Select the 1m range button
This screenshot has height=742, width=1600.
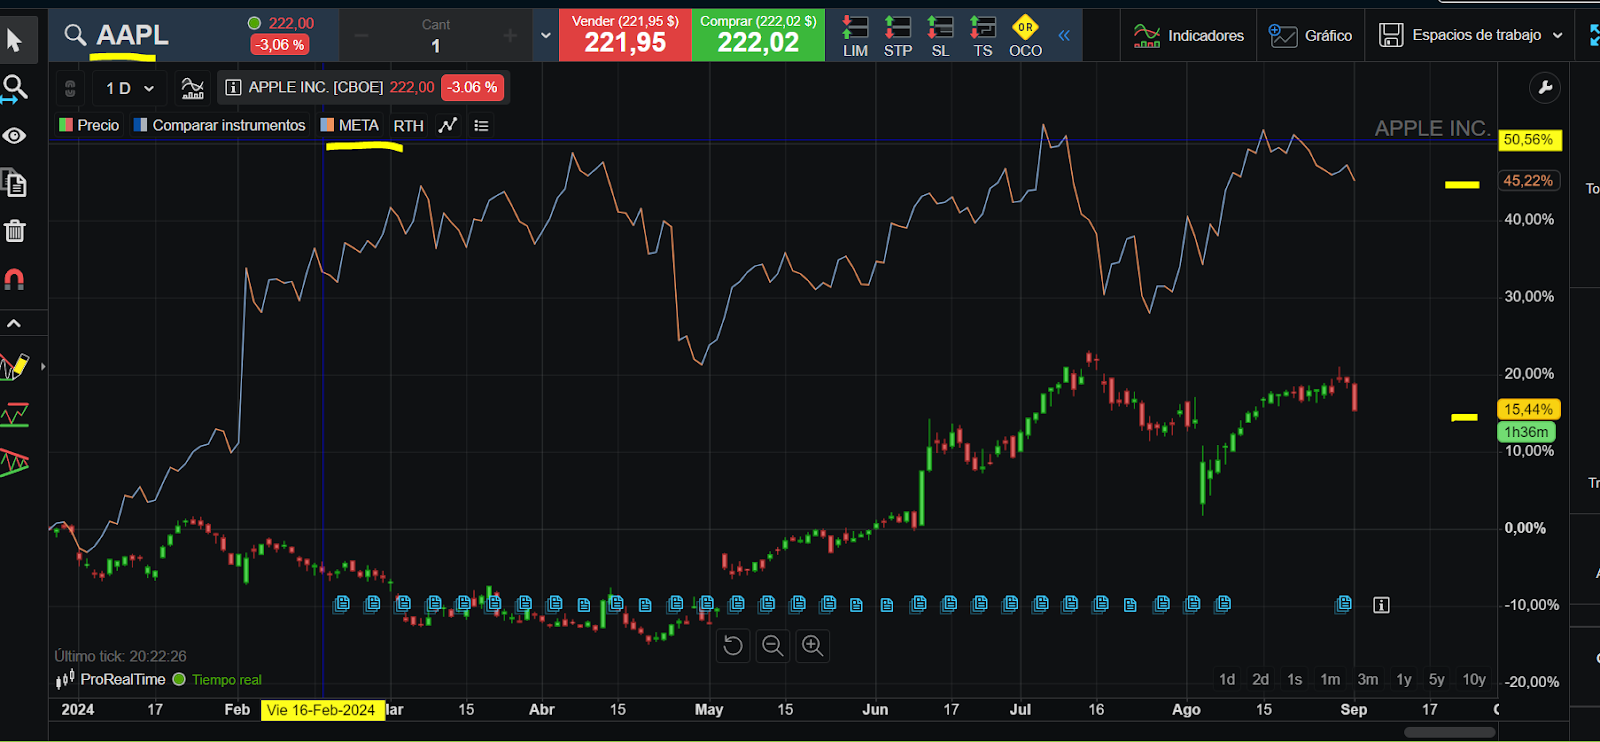[x=1330, y=679]
